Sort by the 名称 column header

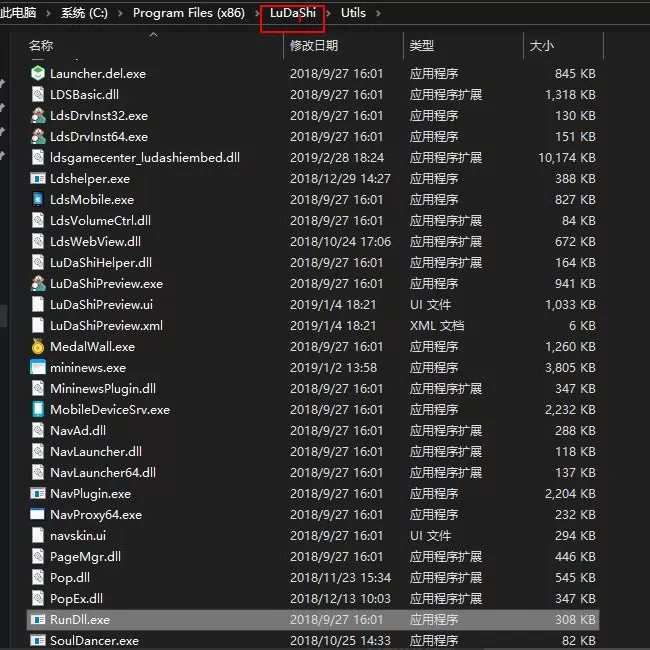click(x=41, y=45)
